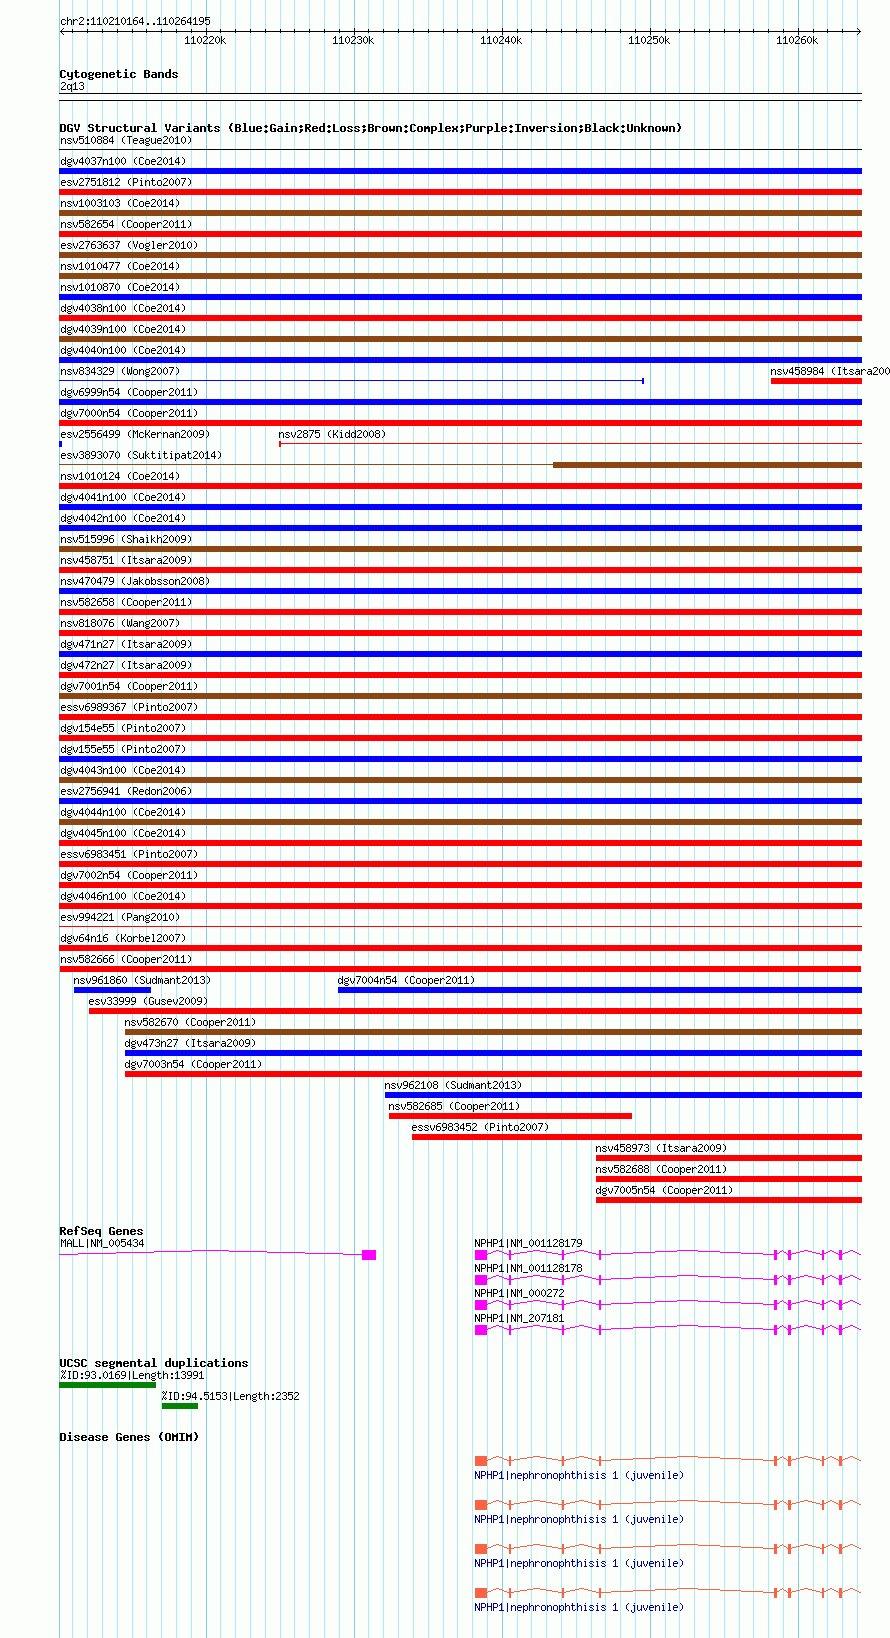Click the red bar under nsv582685
The height and width of the screenshot is (1638, 890).
(510, 1116)
